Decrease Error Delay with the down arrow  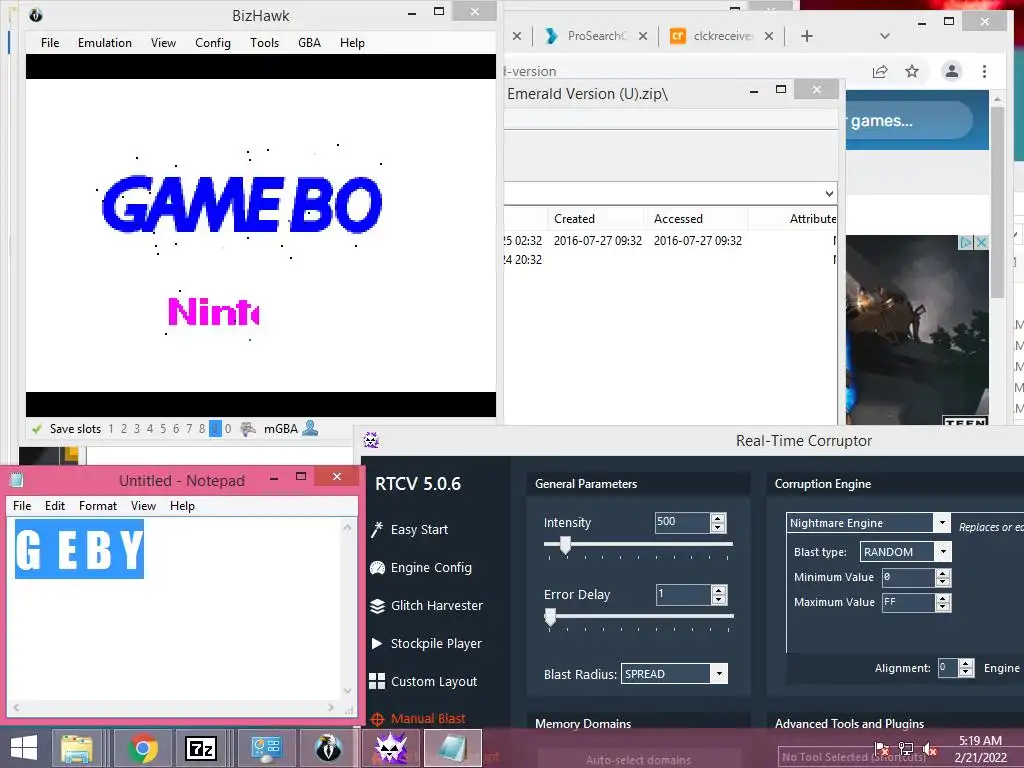[x=719, y=600]
